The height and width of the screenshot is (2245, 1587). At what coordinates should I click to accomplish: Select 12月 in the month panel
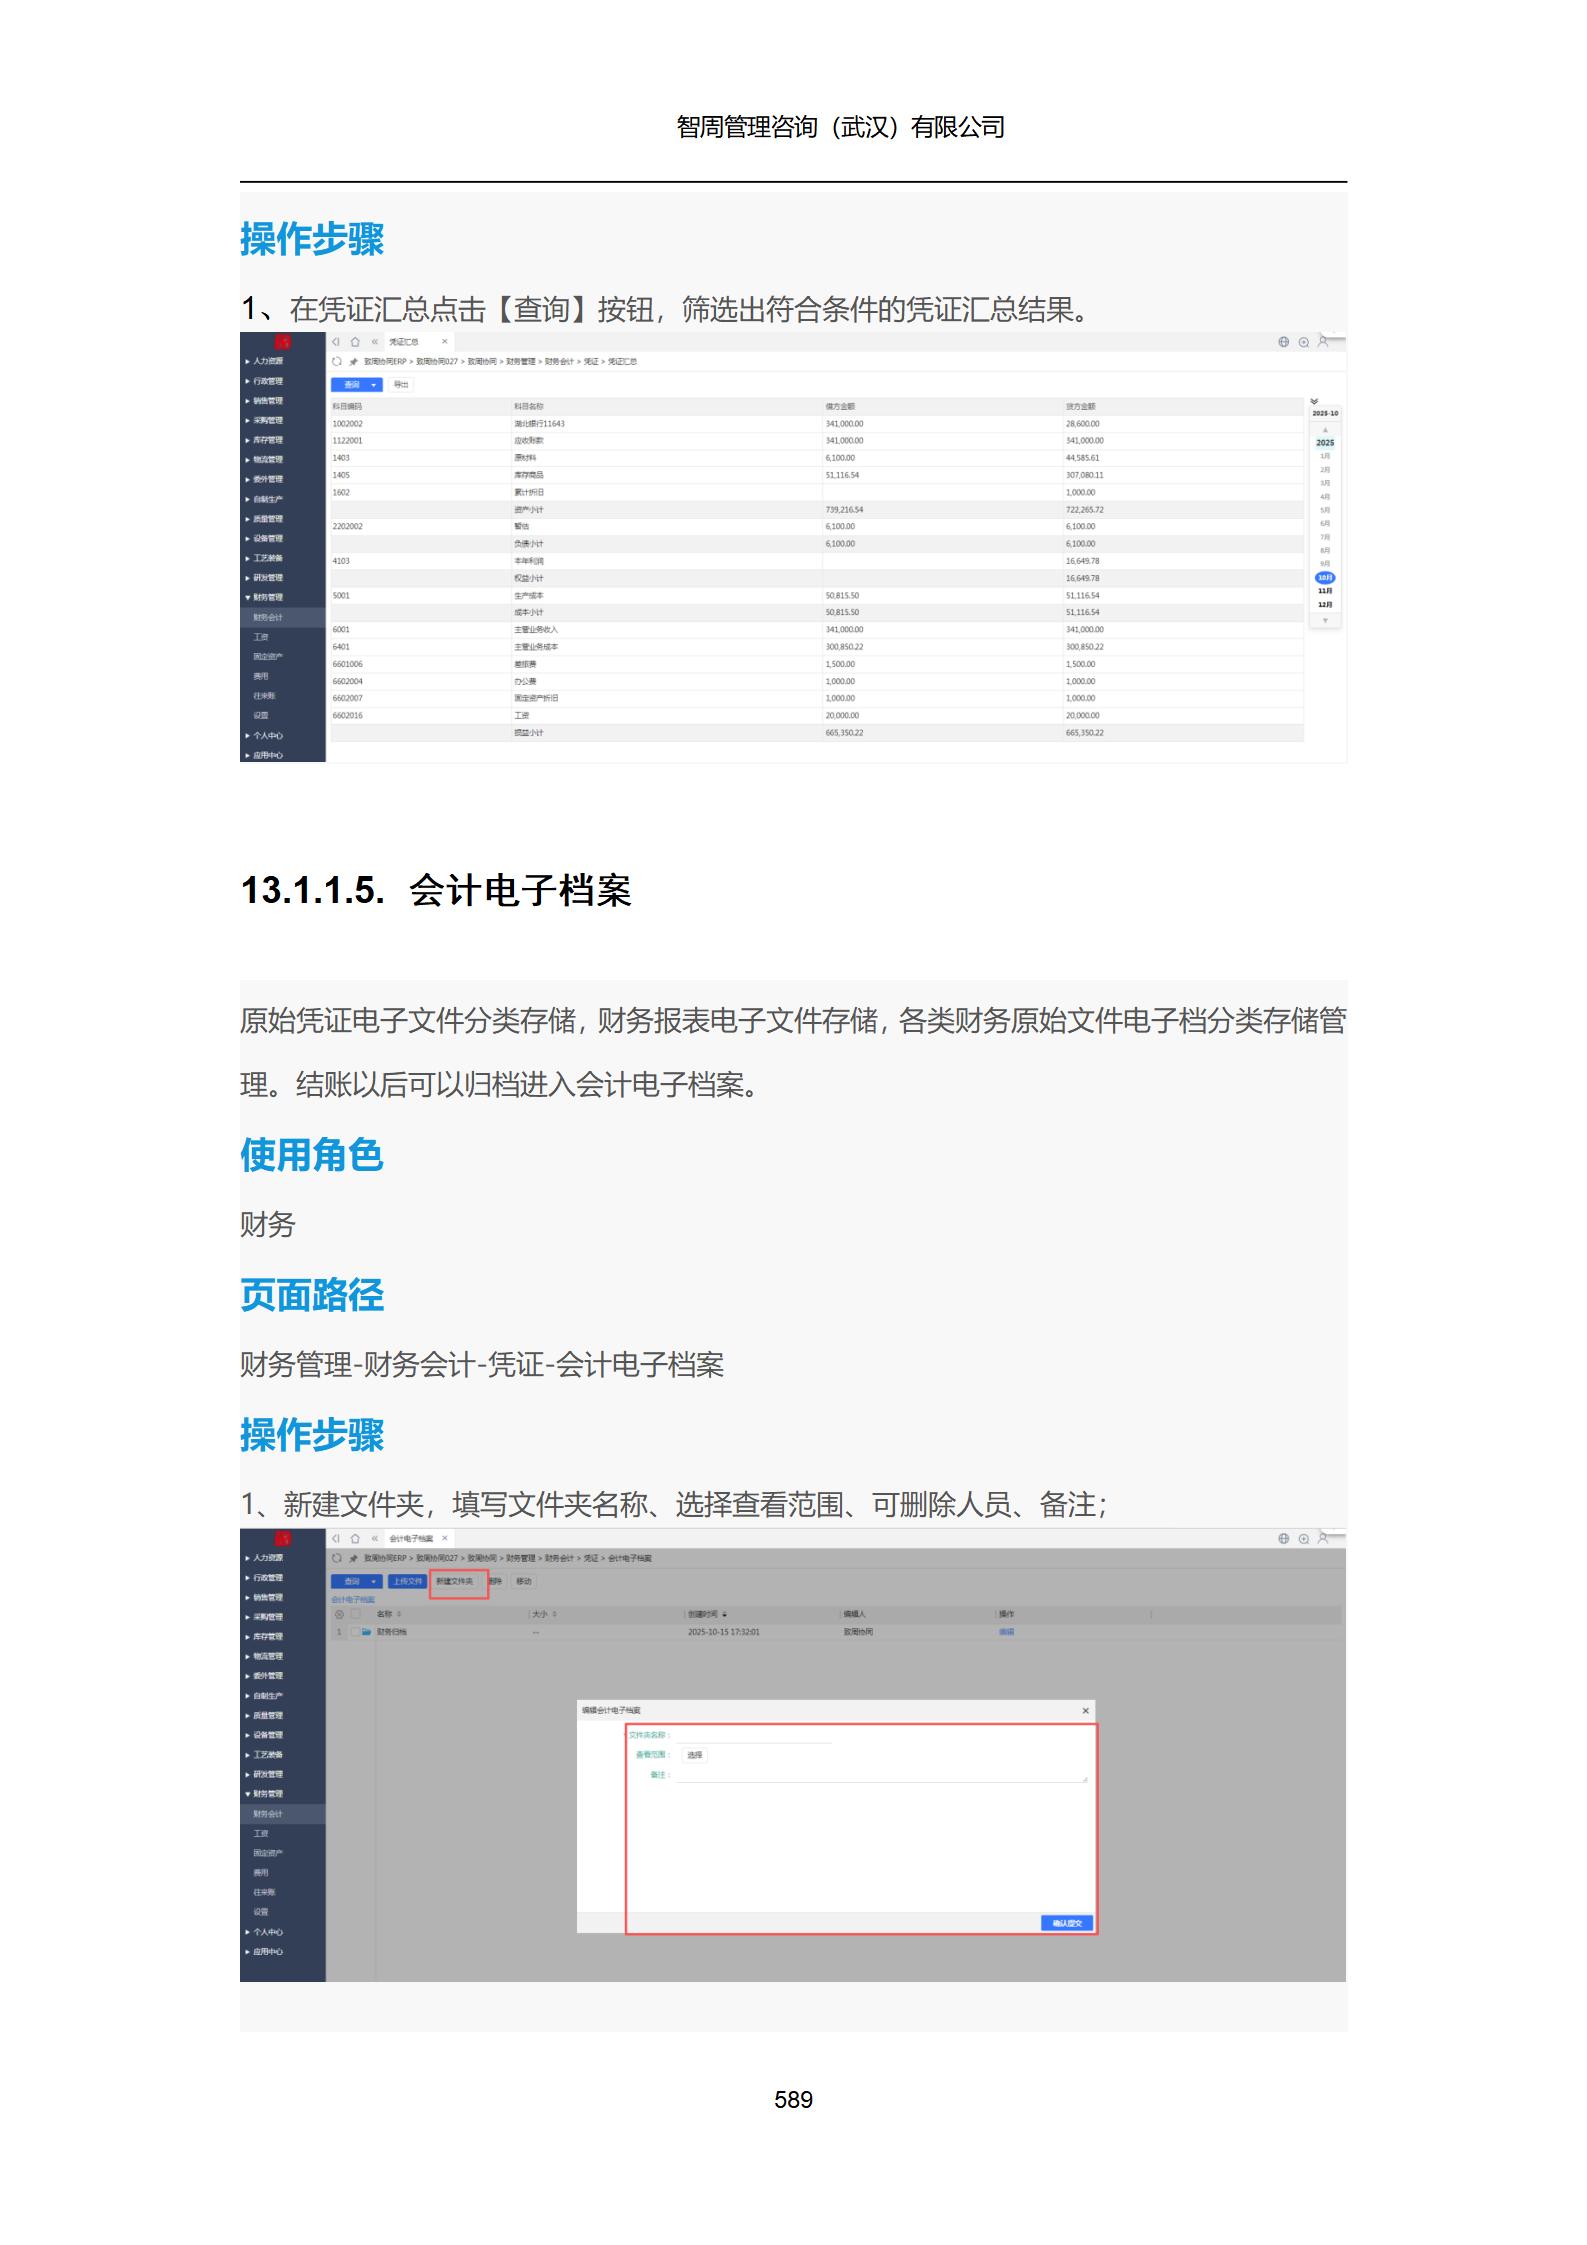pyautogui.click(x=1325, y=605)
